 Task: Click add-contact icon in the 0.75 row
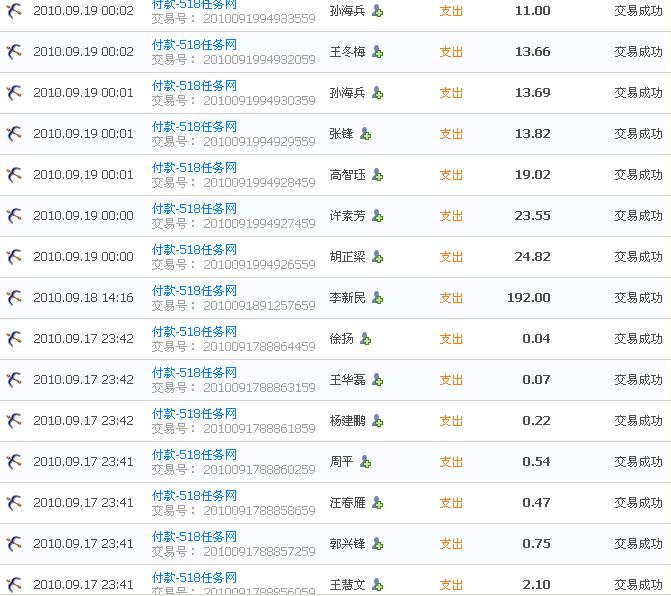pos(377,544)
